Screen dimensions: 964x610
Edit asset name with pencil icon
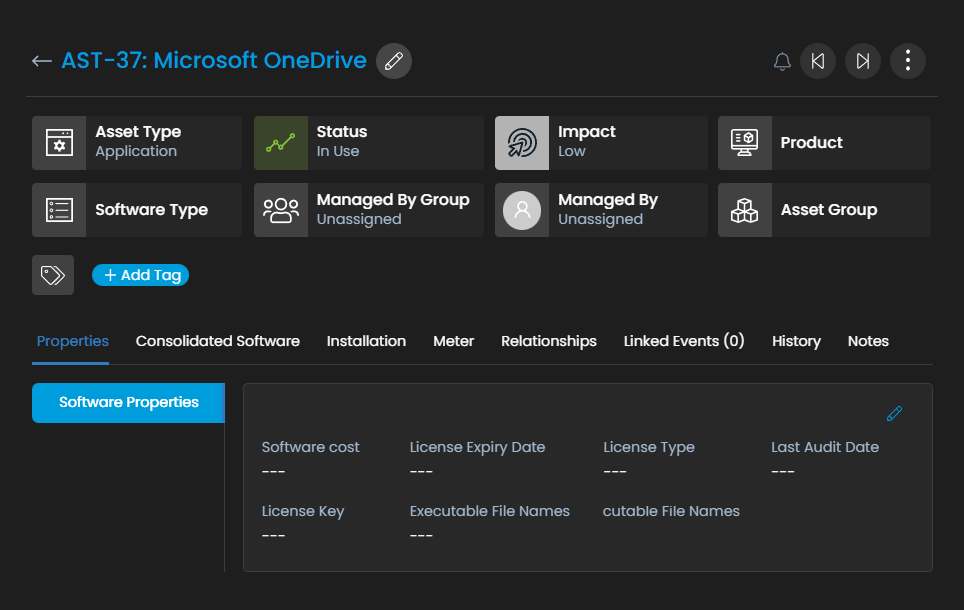coord(394,61)
